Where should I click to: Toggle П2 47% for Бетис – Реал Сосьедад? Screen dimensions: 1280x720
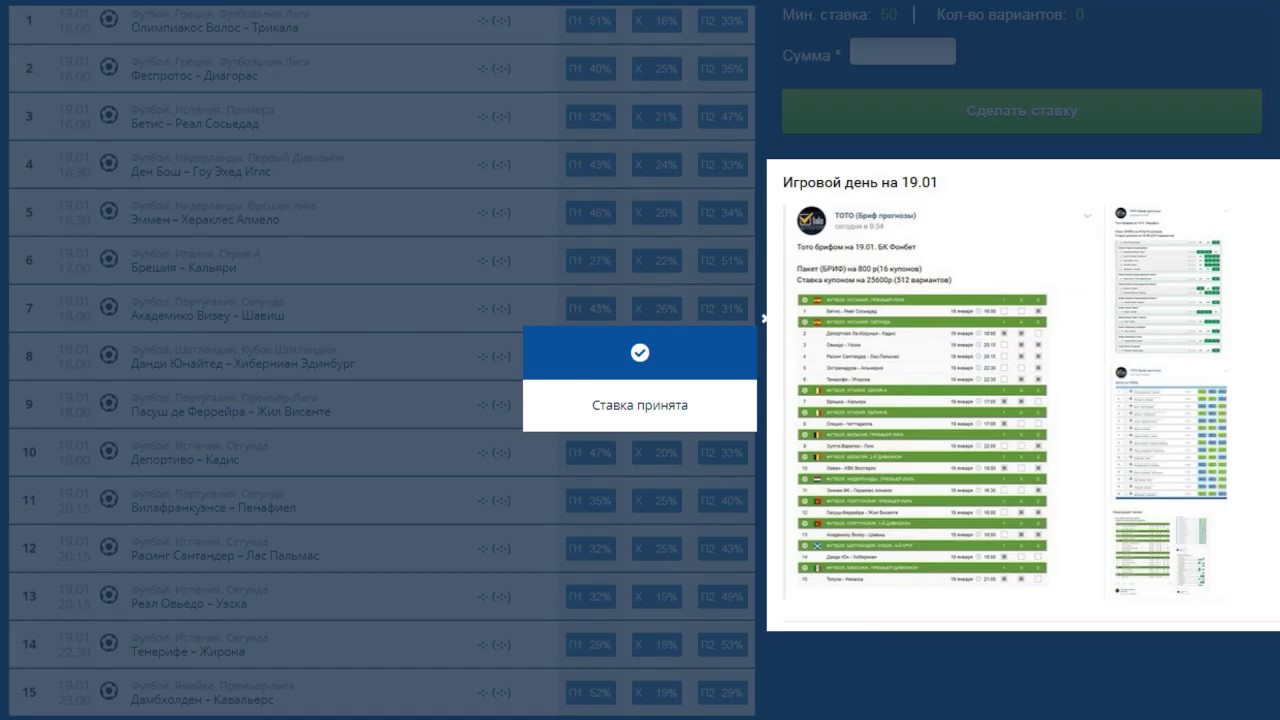(x=723, y=117)
